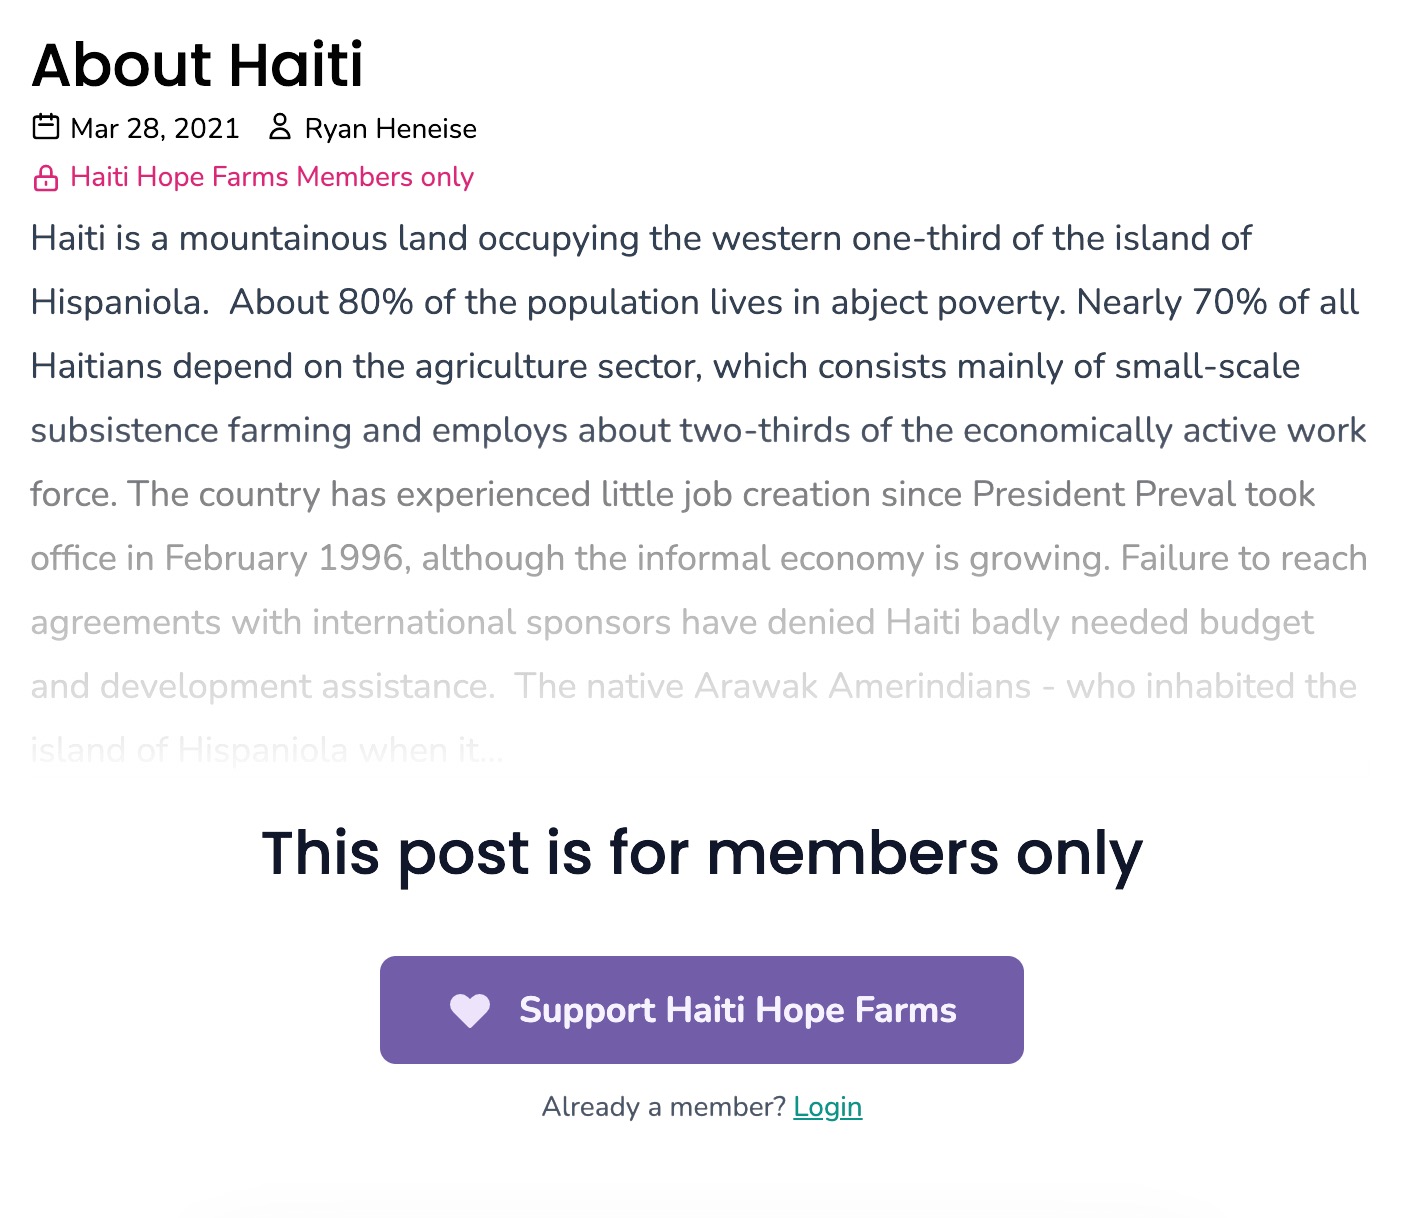1424x1218 pixels.
Task: Click the 80% figure in the paragraph
Action: coord(375,303)
